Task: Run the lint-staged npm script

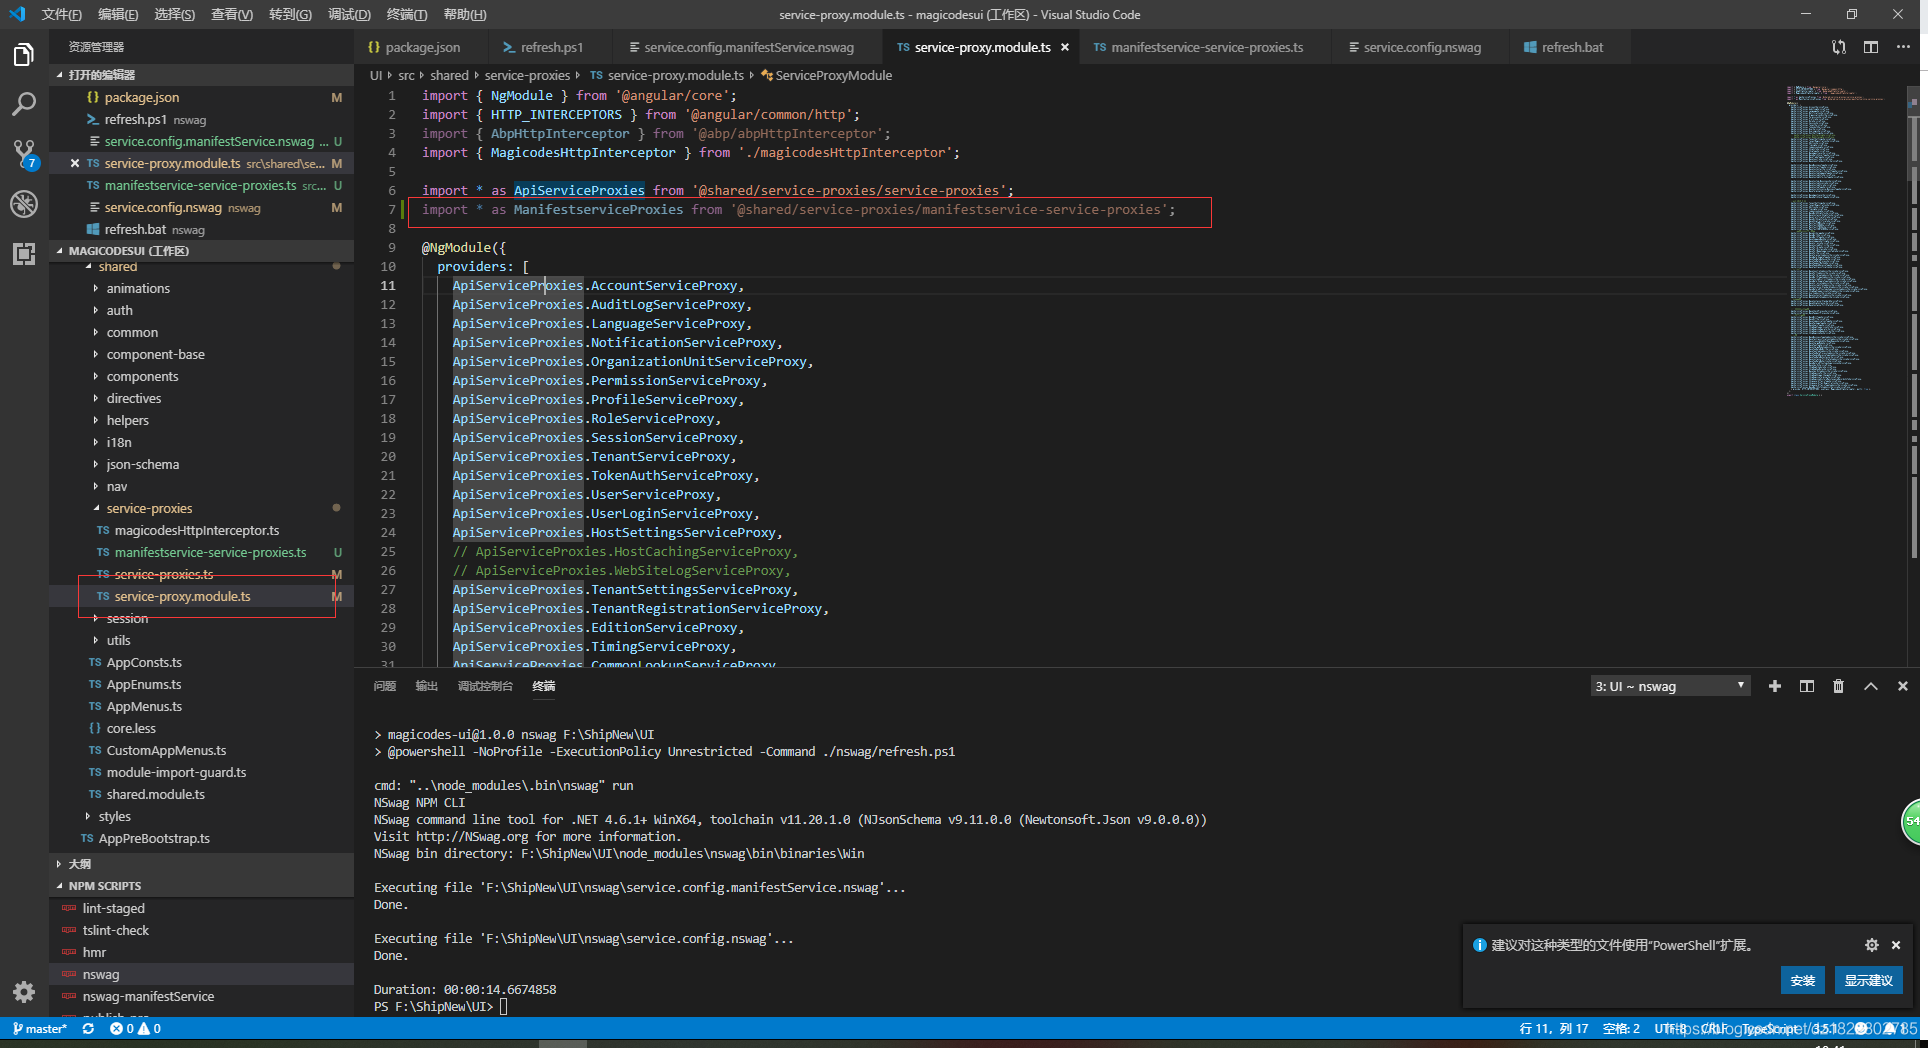Action: [114, 908]
